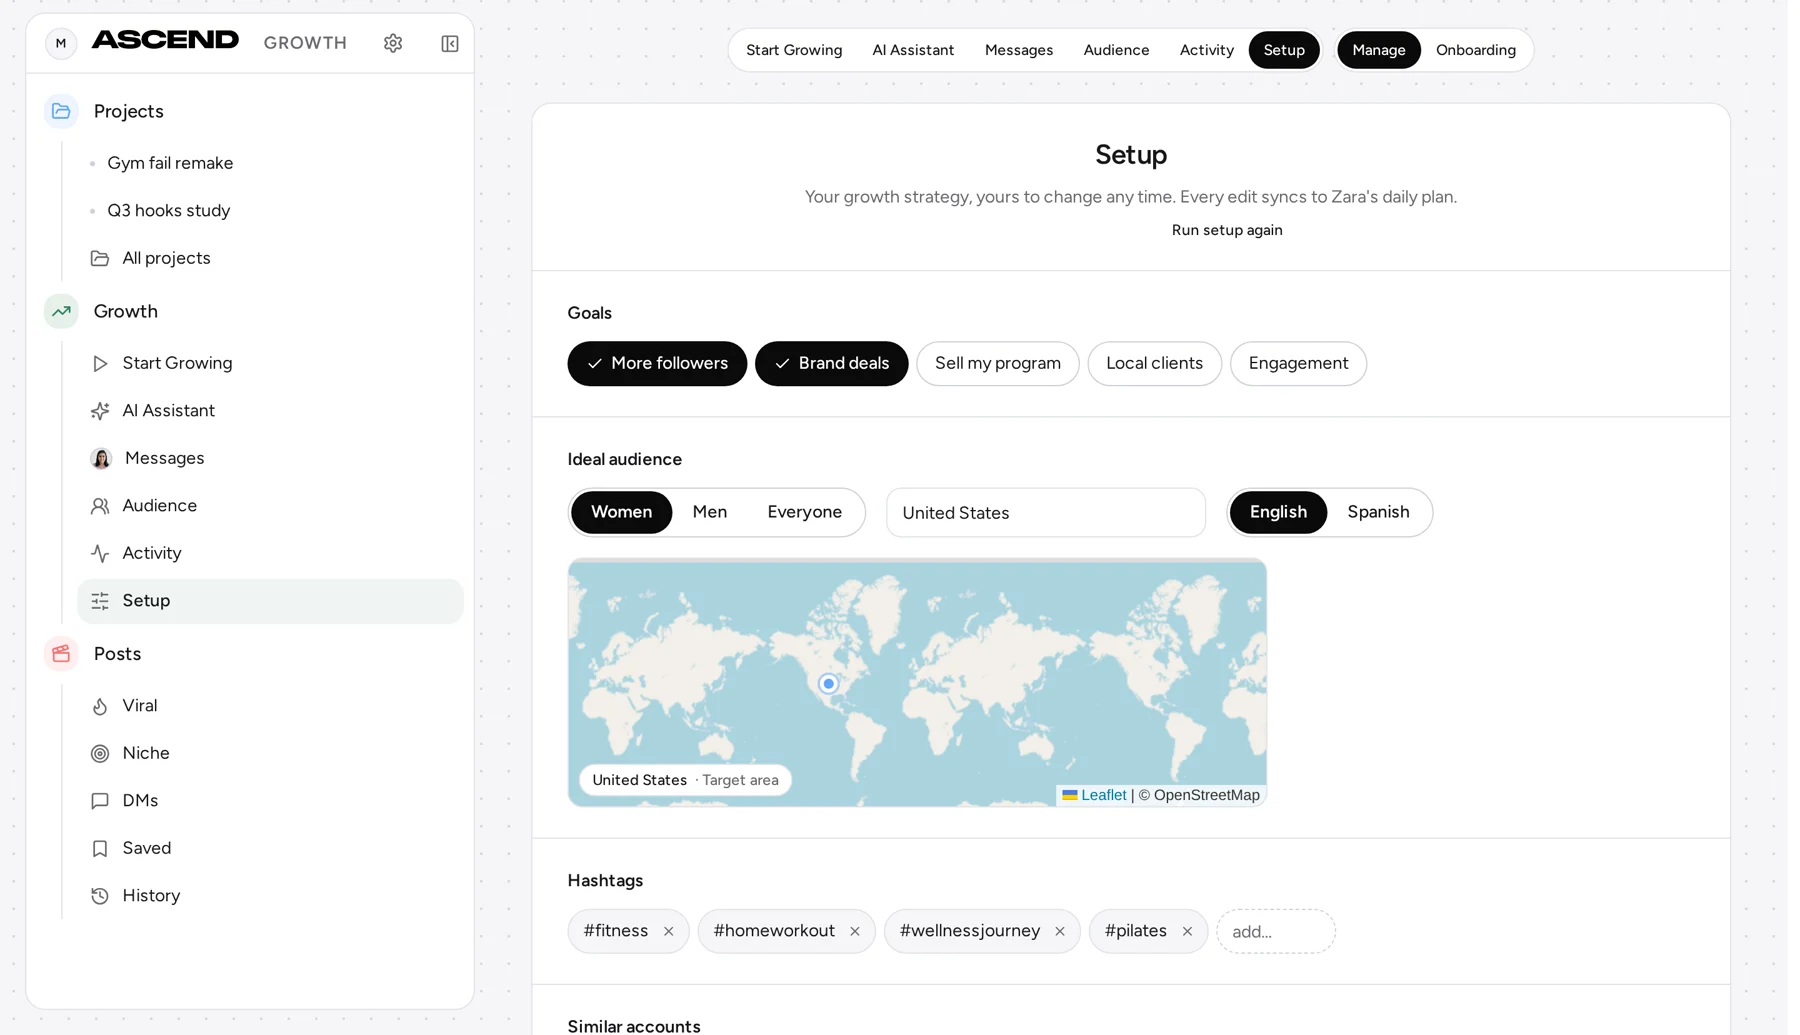
Task: Click the Niche target icon
Action: point(100,753)
